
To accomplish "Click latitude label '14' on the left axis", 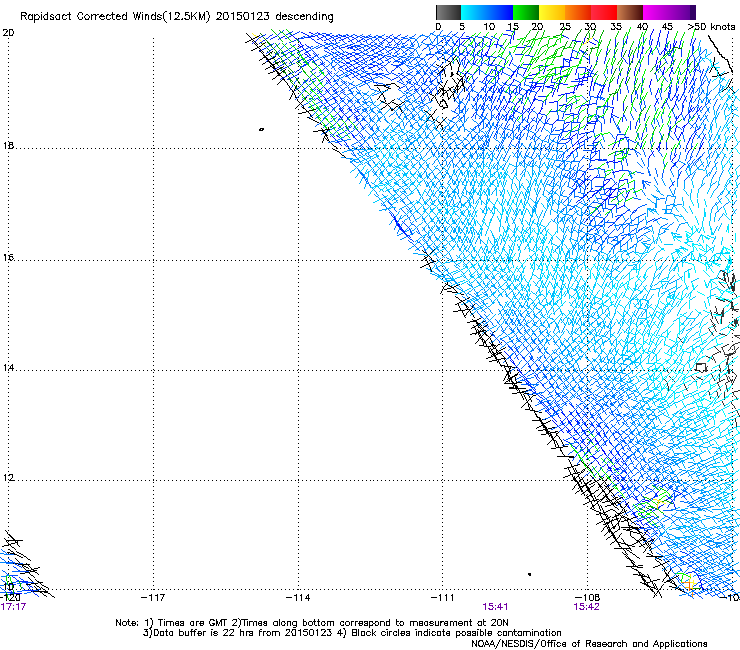I will pos(8,367).
